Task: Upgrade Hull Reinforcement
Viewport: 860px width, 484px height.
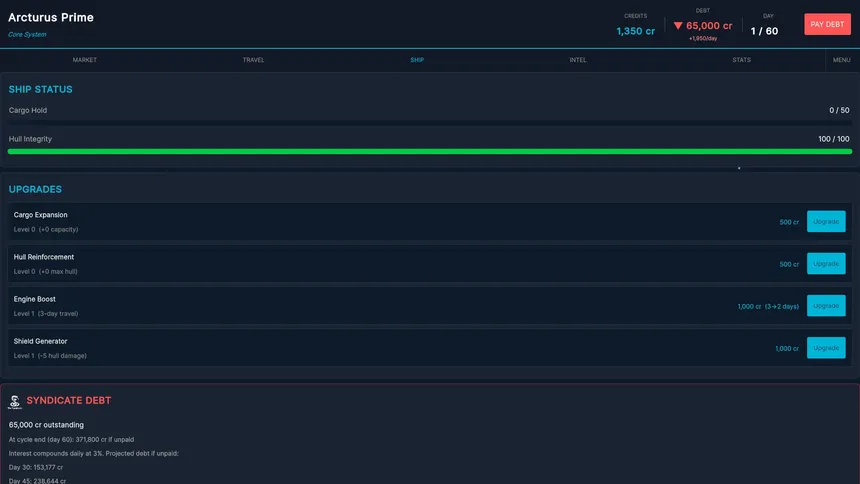Action: point(826,264)
